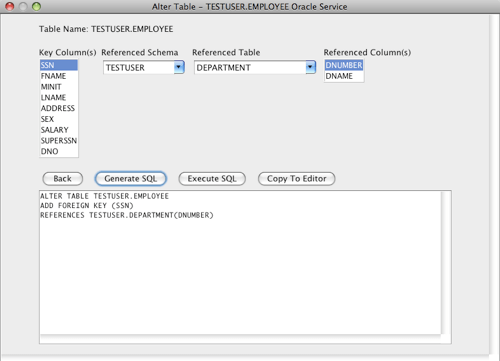
Task: Select SSN in Key Column list
Action: 59,65
